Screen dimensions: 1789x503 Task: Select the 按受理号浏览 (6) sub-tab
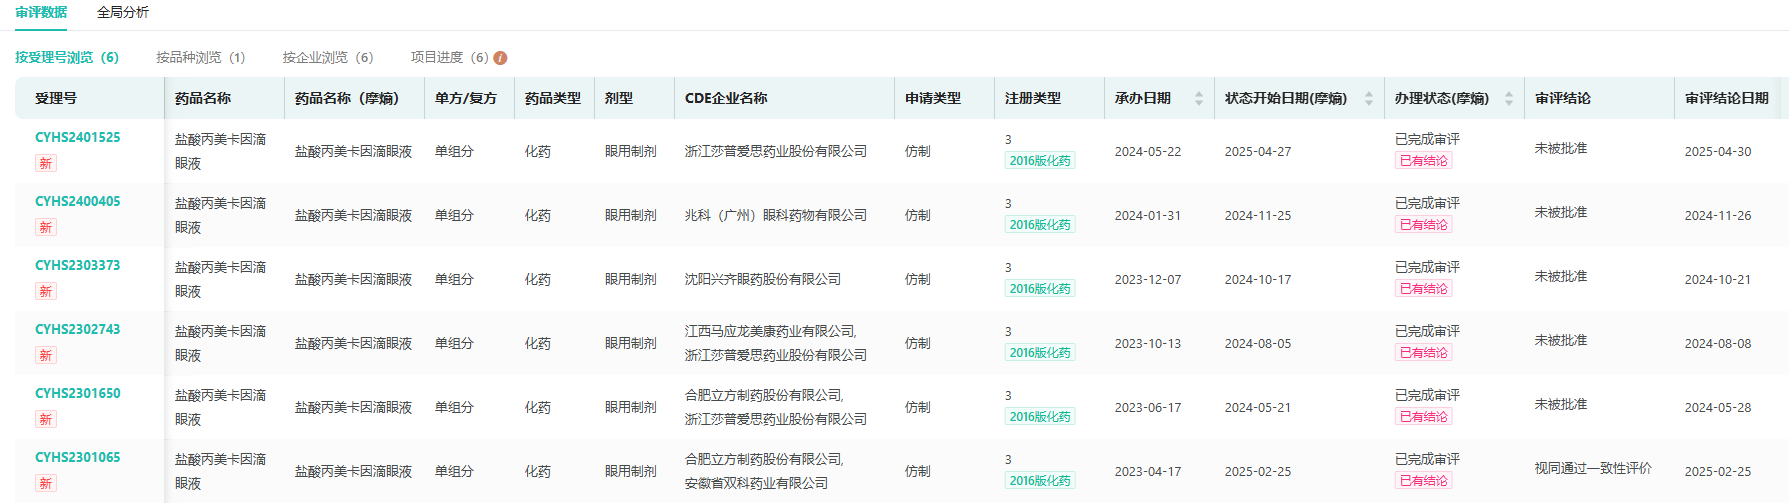(67, 58)
